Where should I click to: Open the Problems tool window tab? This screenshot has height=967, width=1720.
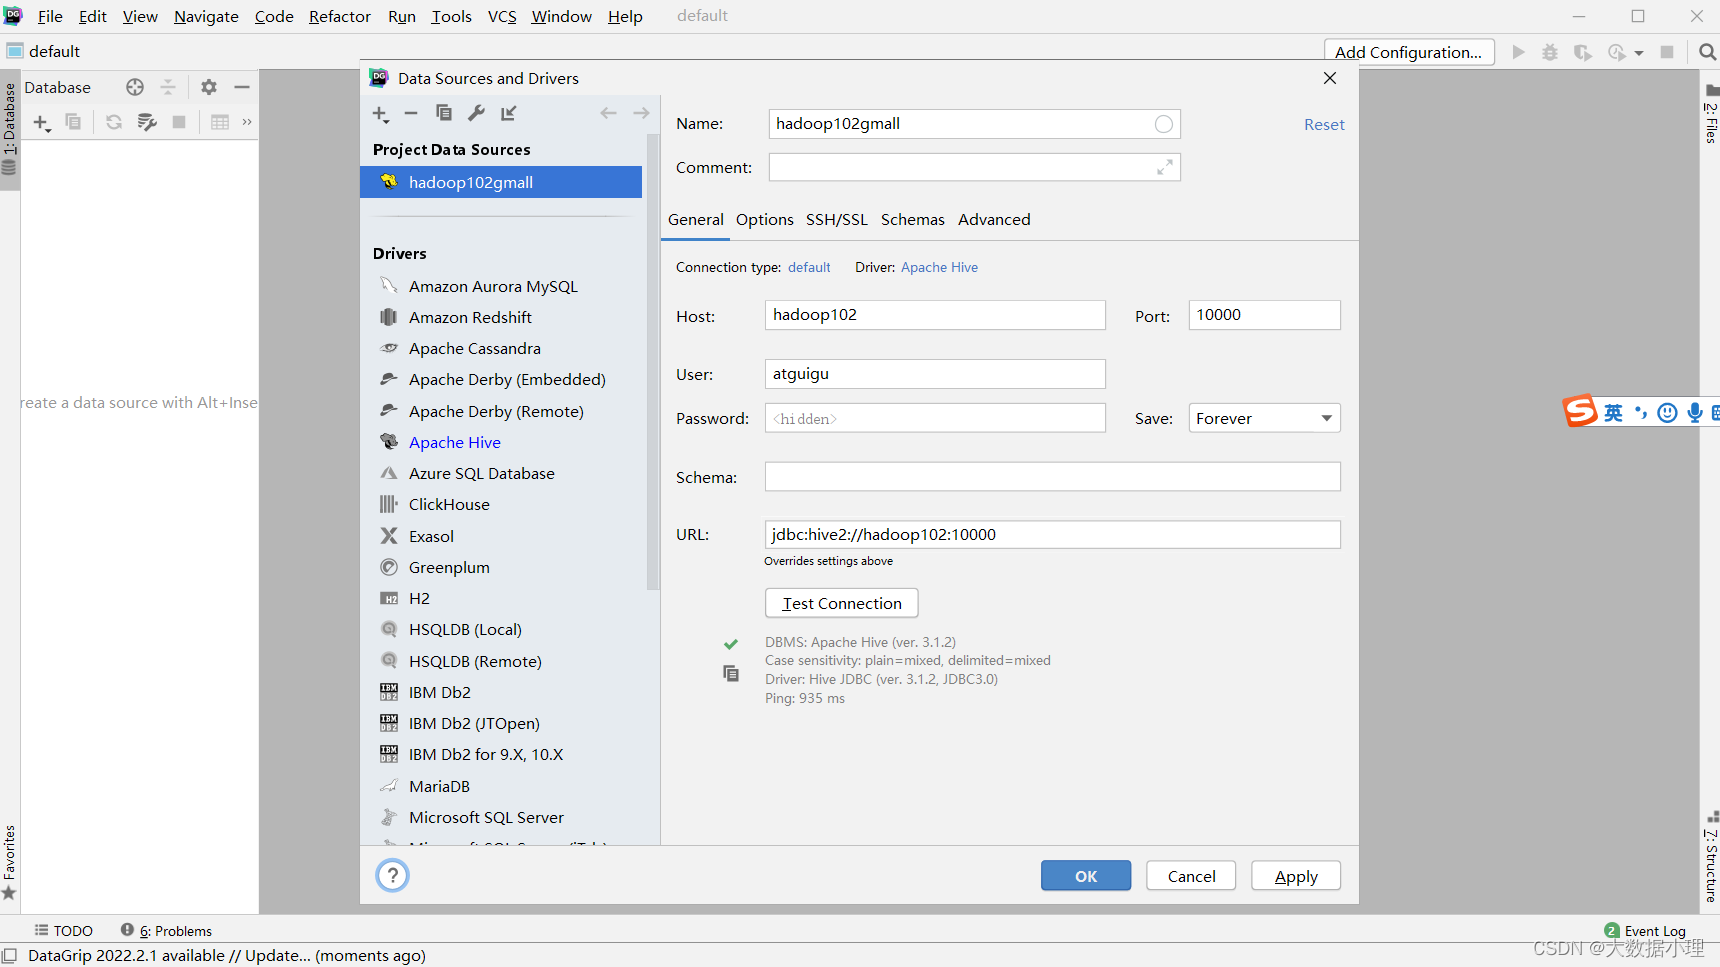click(167, 931)
